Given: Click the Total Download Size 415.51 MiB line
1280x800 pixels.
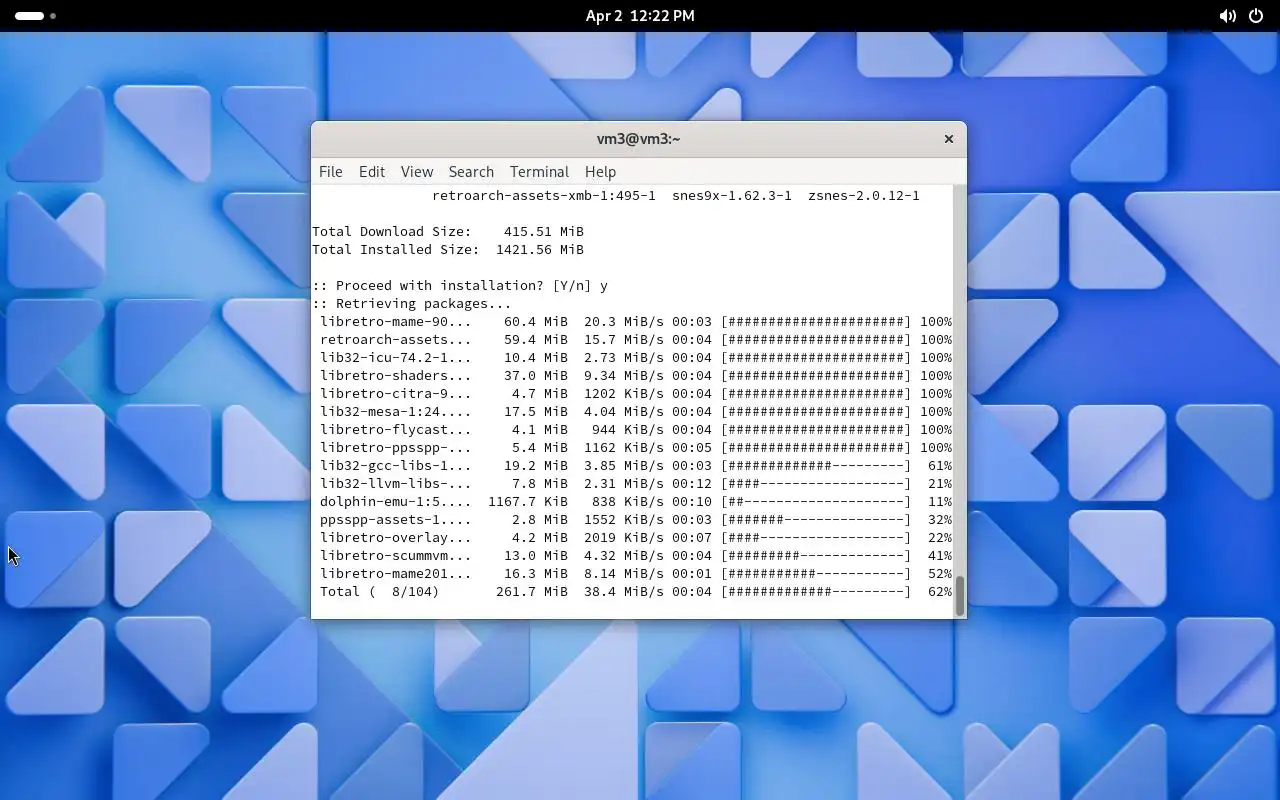Looking at the screenshot, I should click(448, 232).
